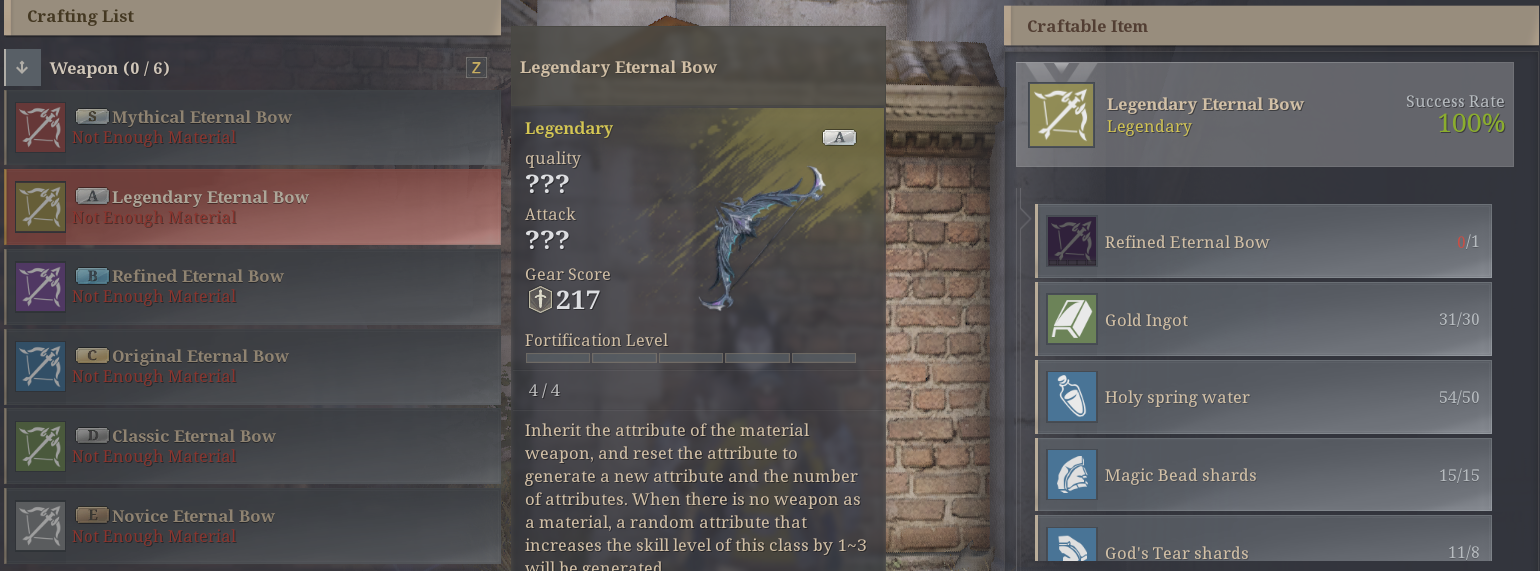1540x571 pixels.
Task: Click the Z hotkey button beside Weapon
Action: tap(476, 68)
